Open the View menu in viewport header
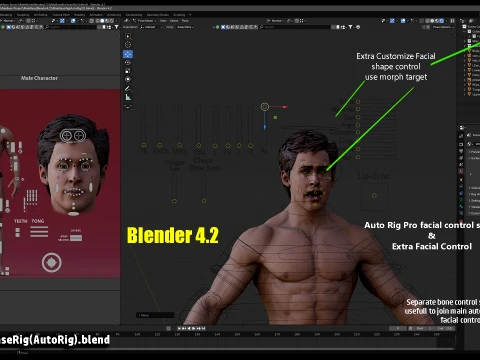This screenshot has height=360, width=480. click(x=163, y=21)
